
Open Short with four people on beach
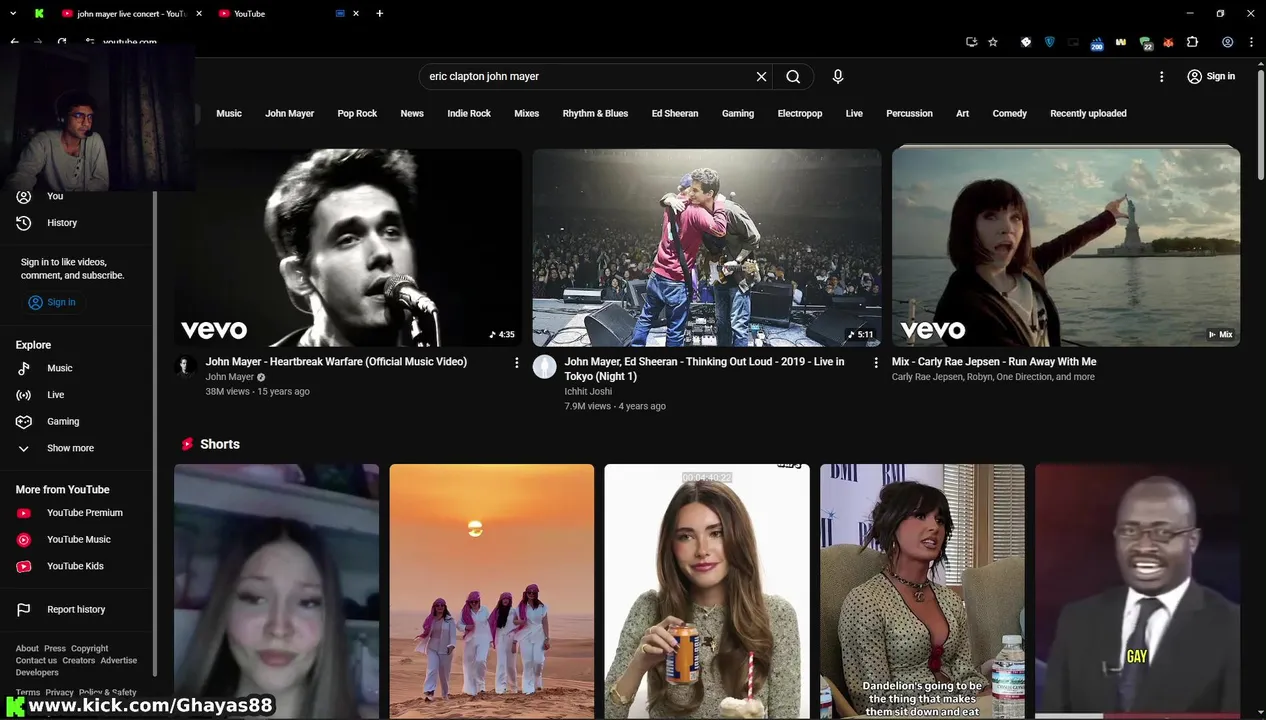coord(492,591)
